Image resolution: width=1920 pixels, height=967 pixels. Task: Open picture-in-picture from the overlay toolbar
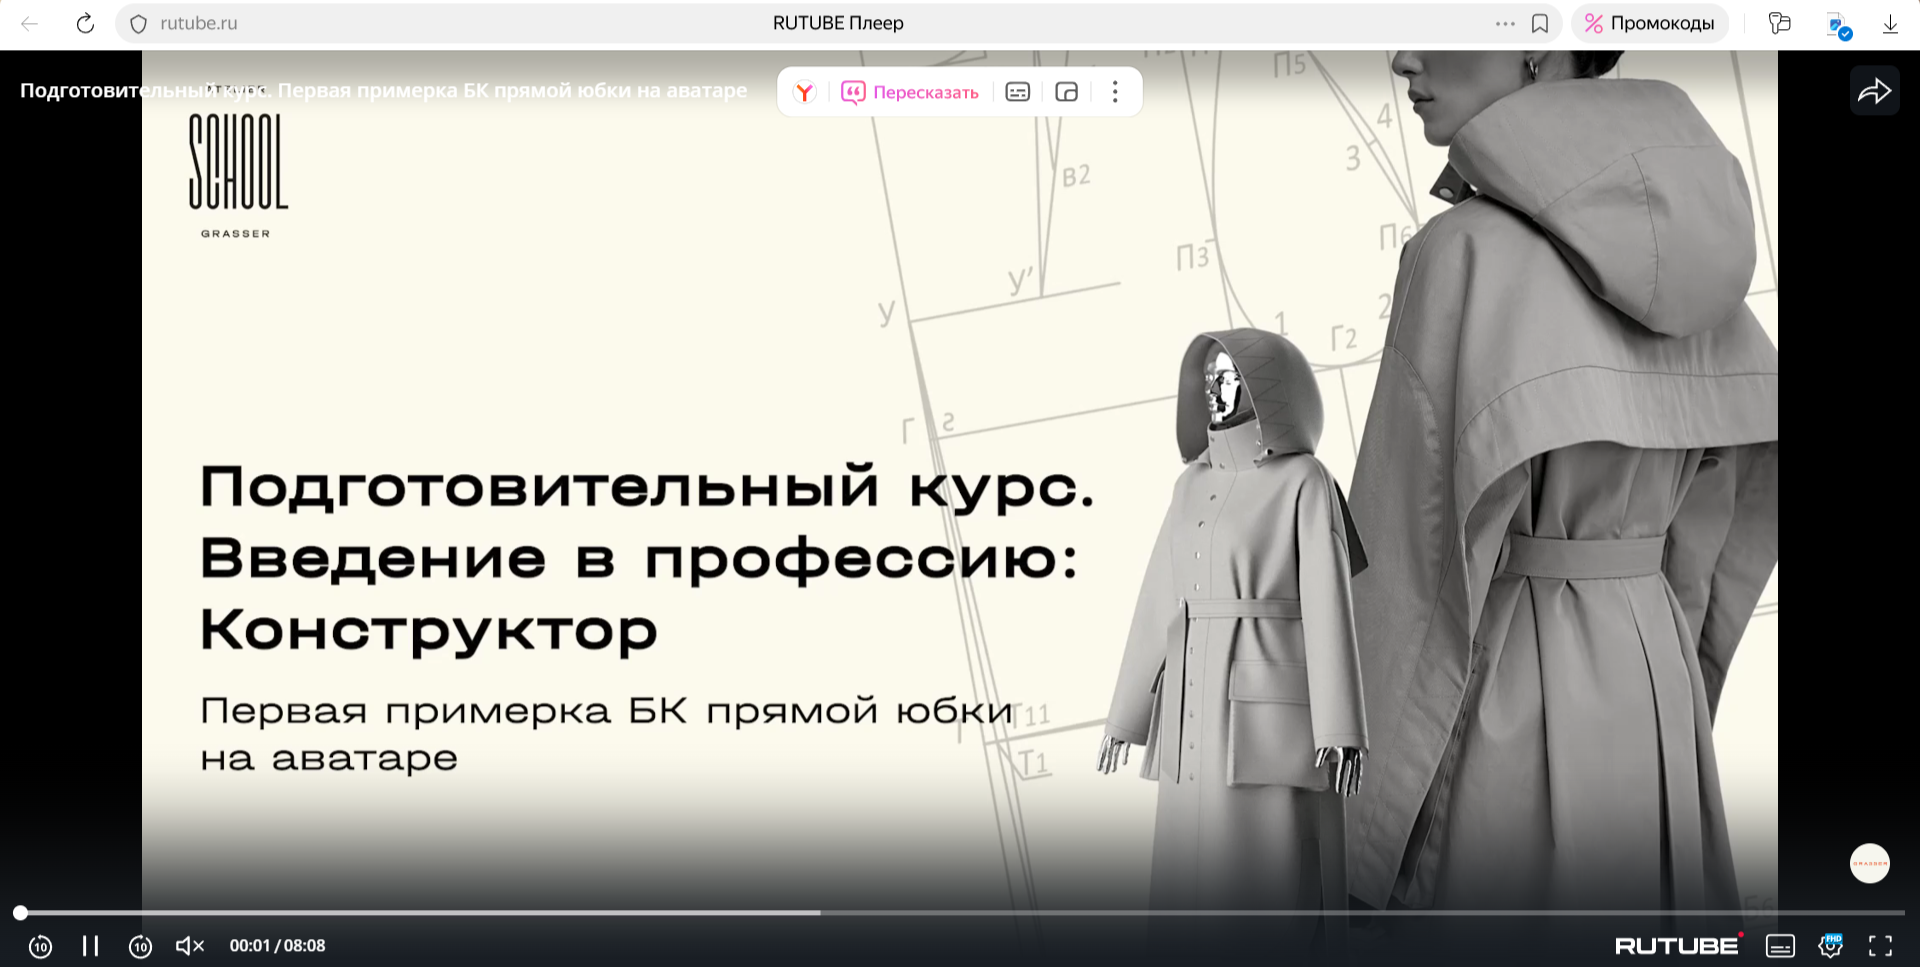pyautogui.click(x=1066, y=93)
